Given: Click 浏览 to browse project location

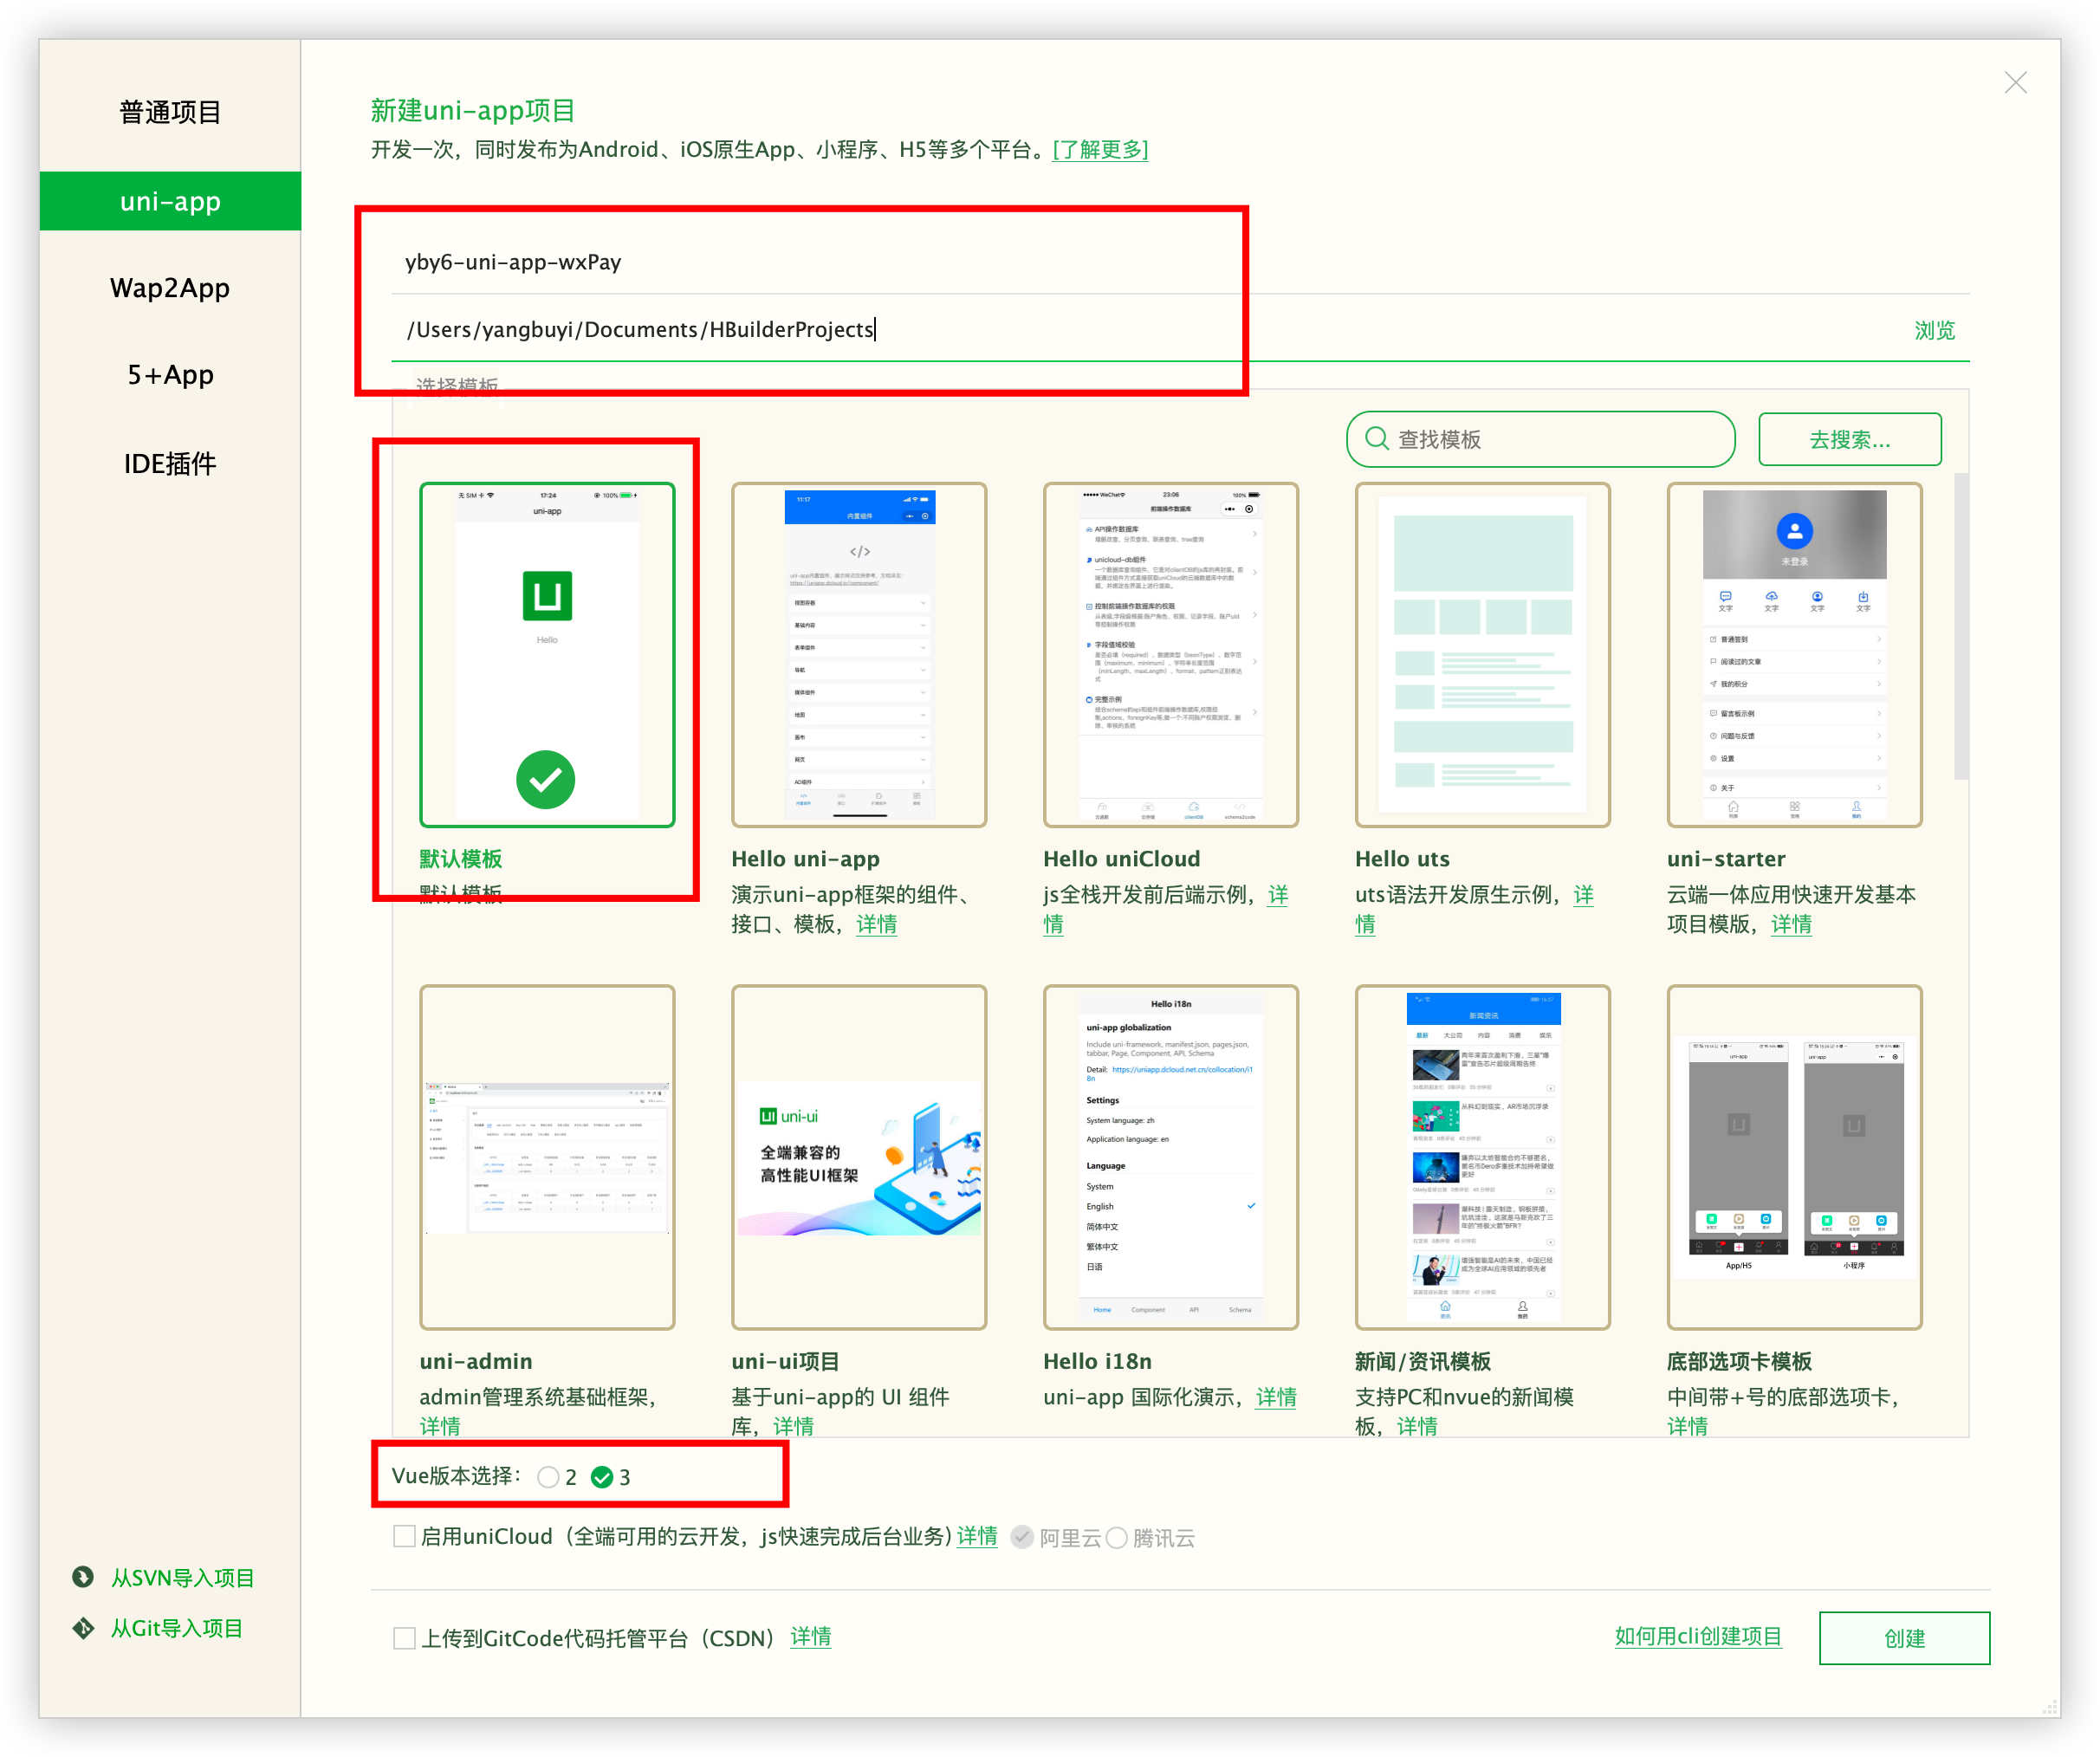Looking at the screenshot, I should (1934, 330).
